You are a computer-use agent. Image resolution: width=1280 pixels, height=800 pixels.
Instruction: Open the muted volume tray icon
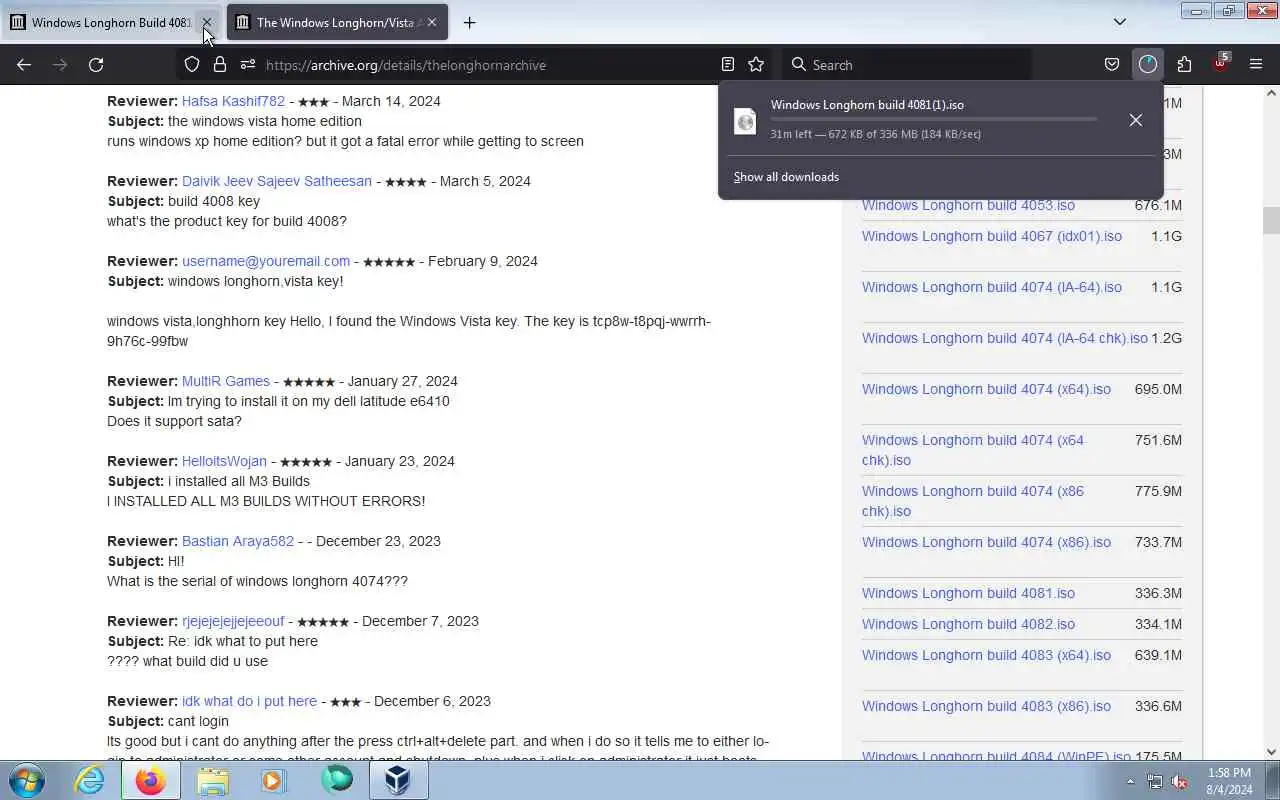click(x=1180, y=781)
